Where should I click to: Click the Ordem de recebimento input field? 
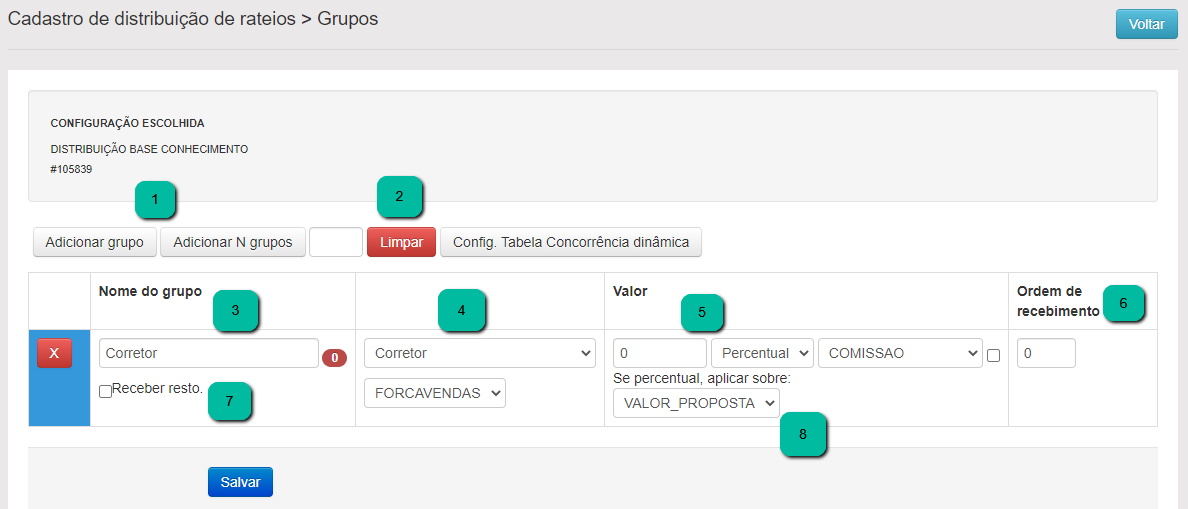click(x=1046, y=353)
